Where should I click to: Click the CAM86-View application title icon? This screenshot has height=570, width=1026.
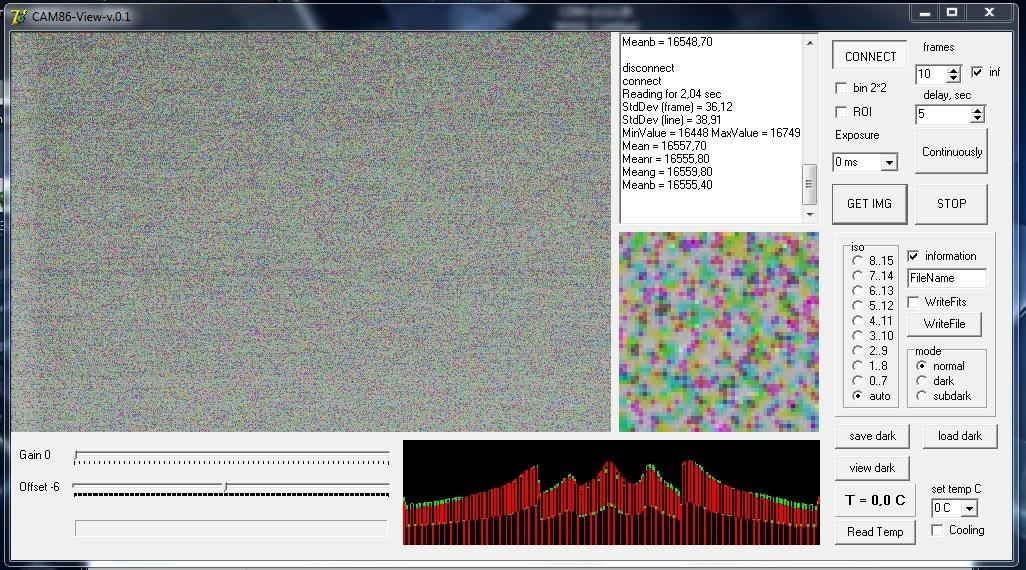[x=19, y=16]
